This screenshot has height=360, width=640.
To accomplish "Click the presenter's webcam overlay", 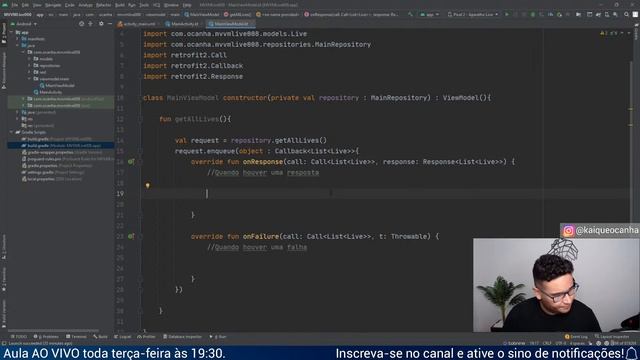I will click(556, 285).
